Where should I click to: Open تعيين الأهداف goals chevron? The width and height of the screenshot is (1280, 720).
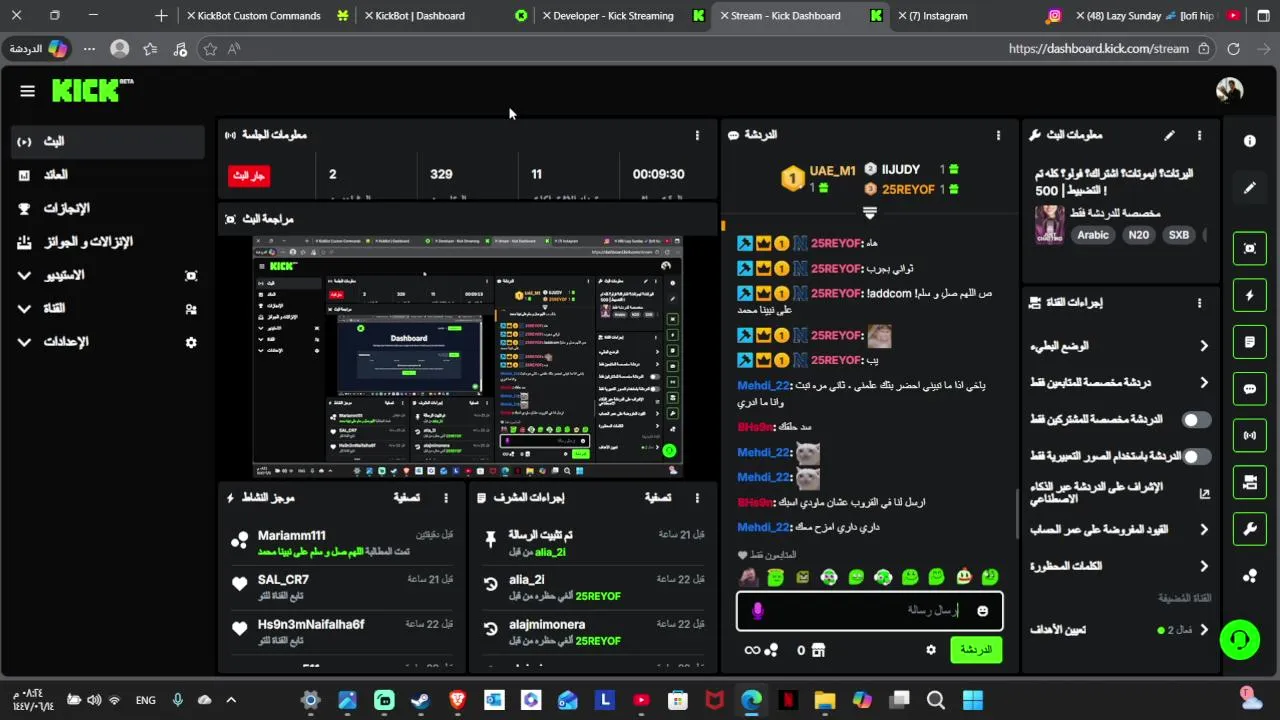coord(1204,630)
